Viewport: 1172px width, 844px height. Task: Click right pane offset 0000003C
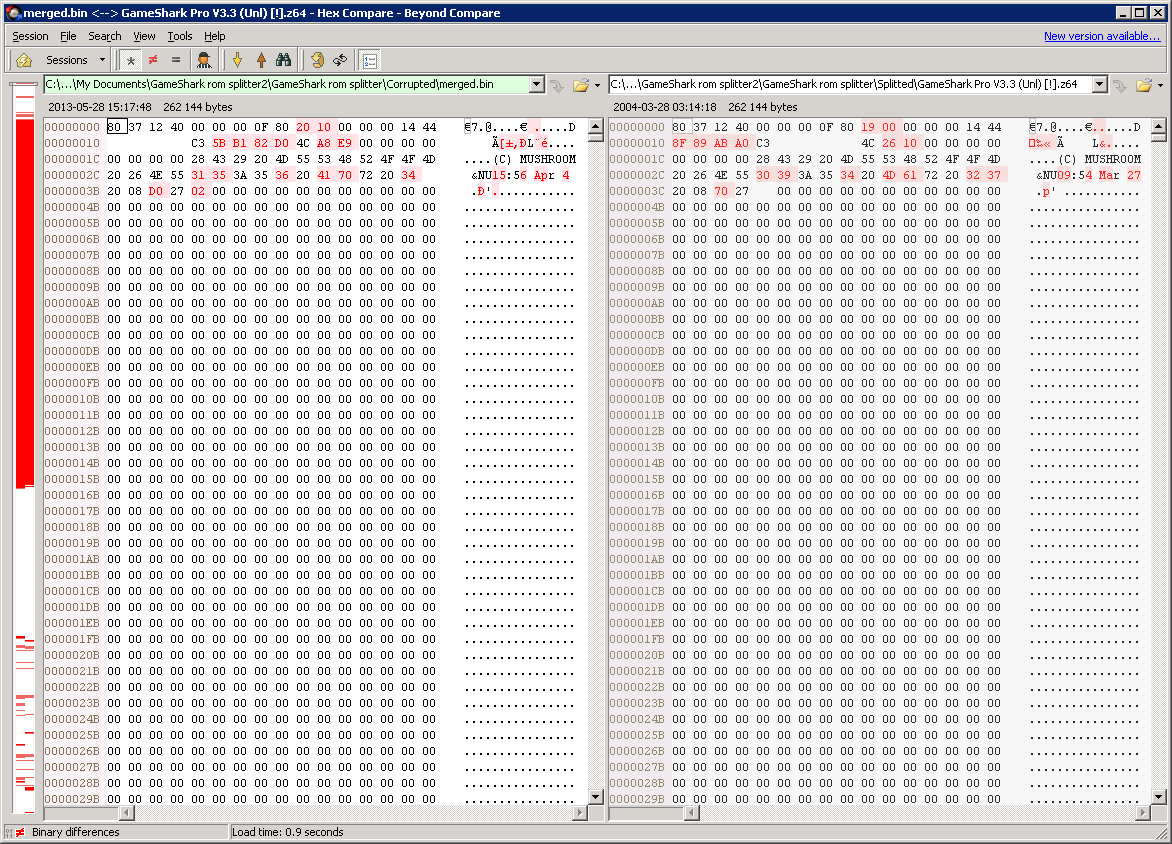pyautogui.click(x=637, y=191)
